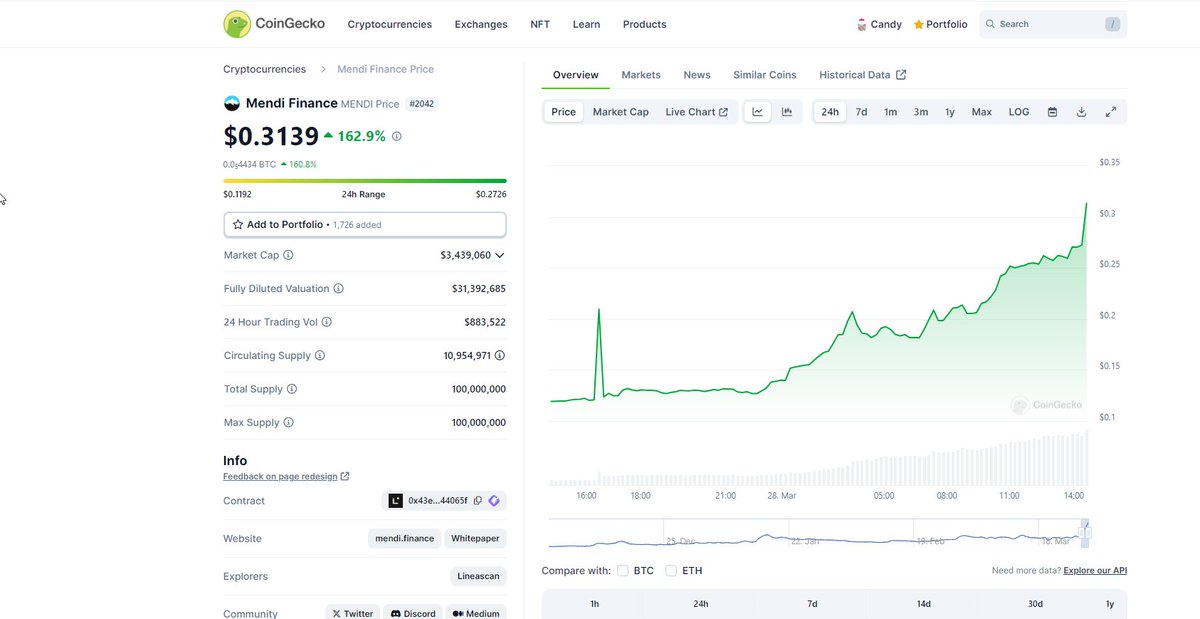Open the Whitepaper link

pyautogui.click(x=476, y=538)
